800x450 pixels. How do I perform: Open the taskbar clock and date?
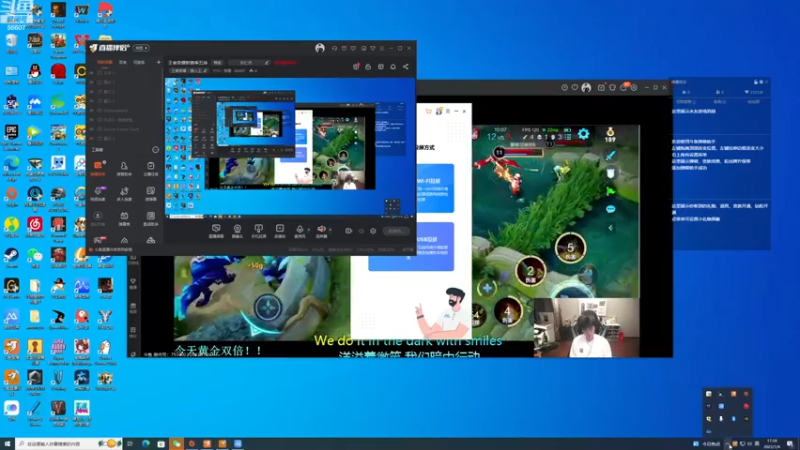(772, 444)
